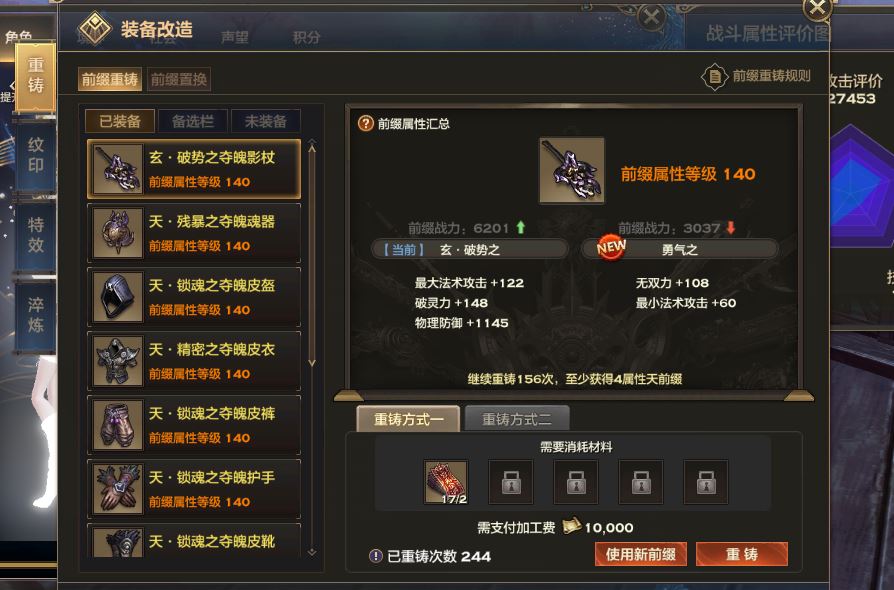Click the 前缀属性汇总 question mark icon

(365, 123)
